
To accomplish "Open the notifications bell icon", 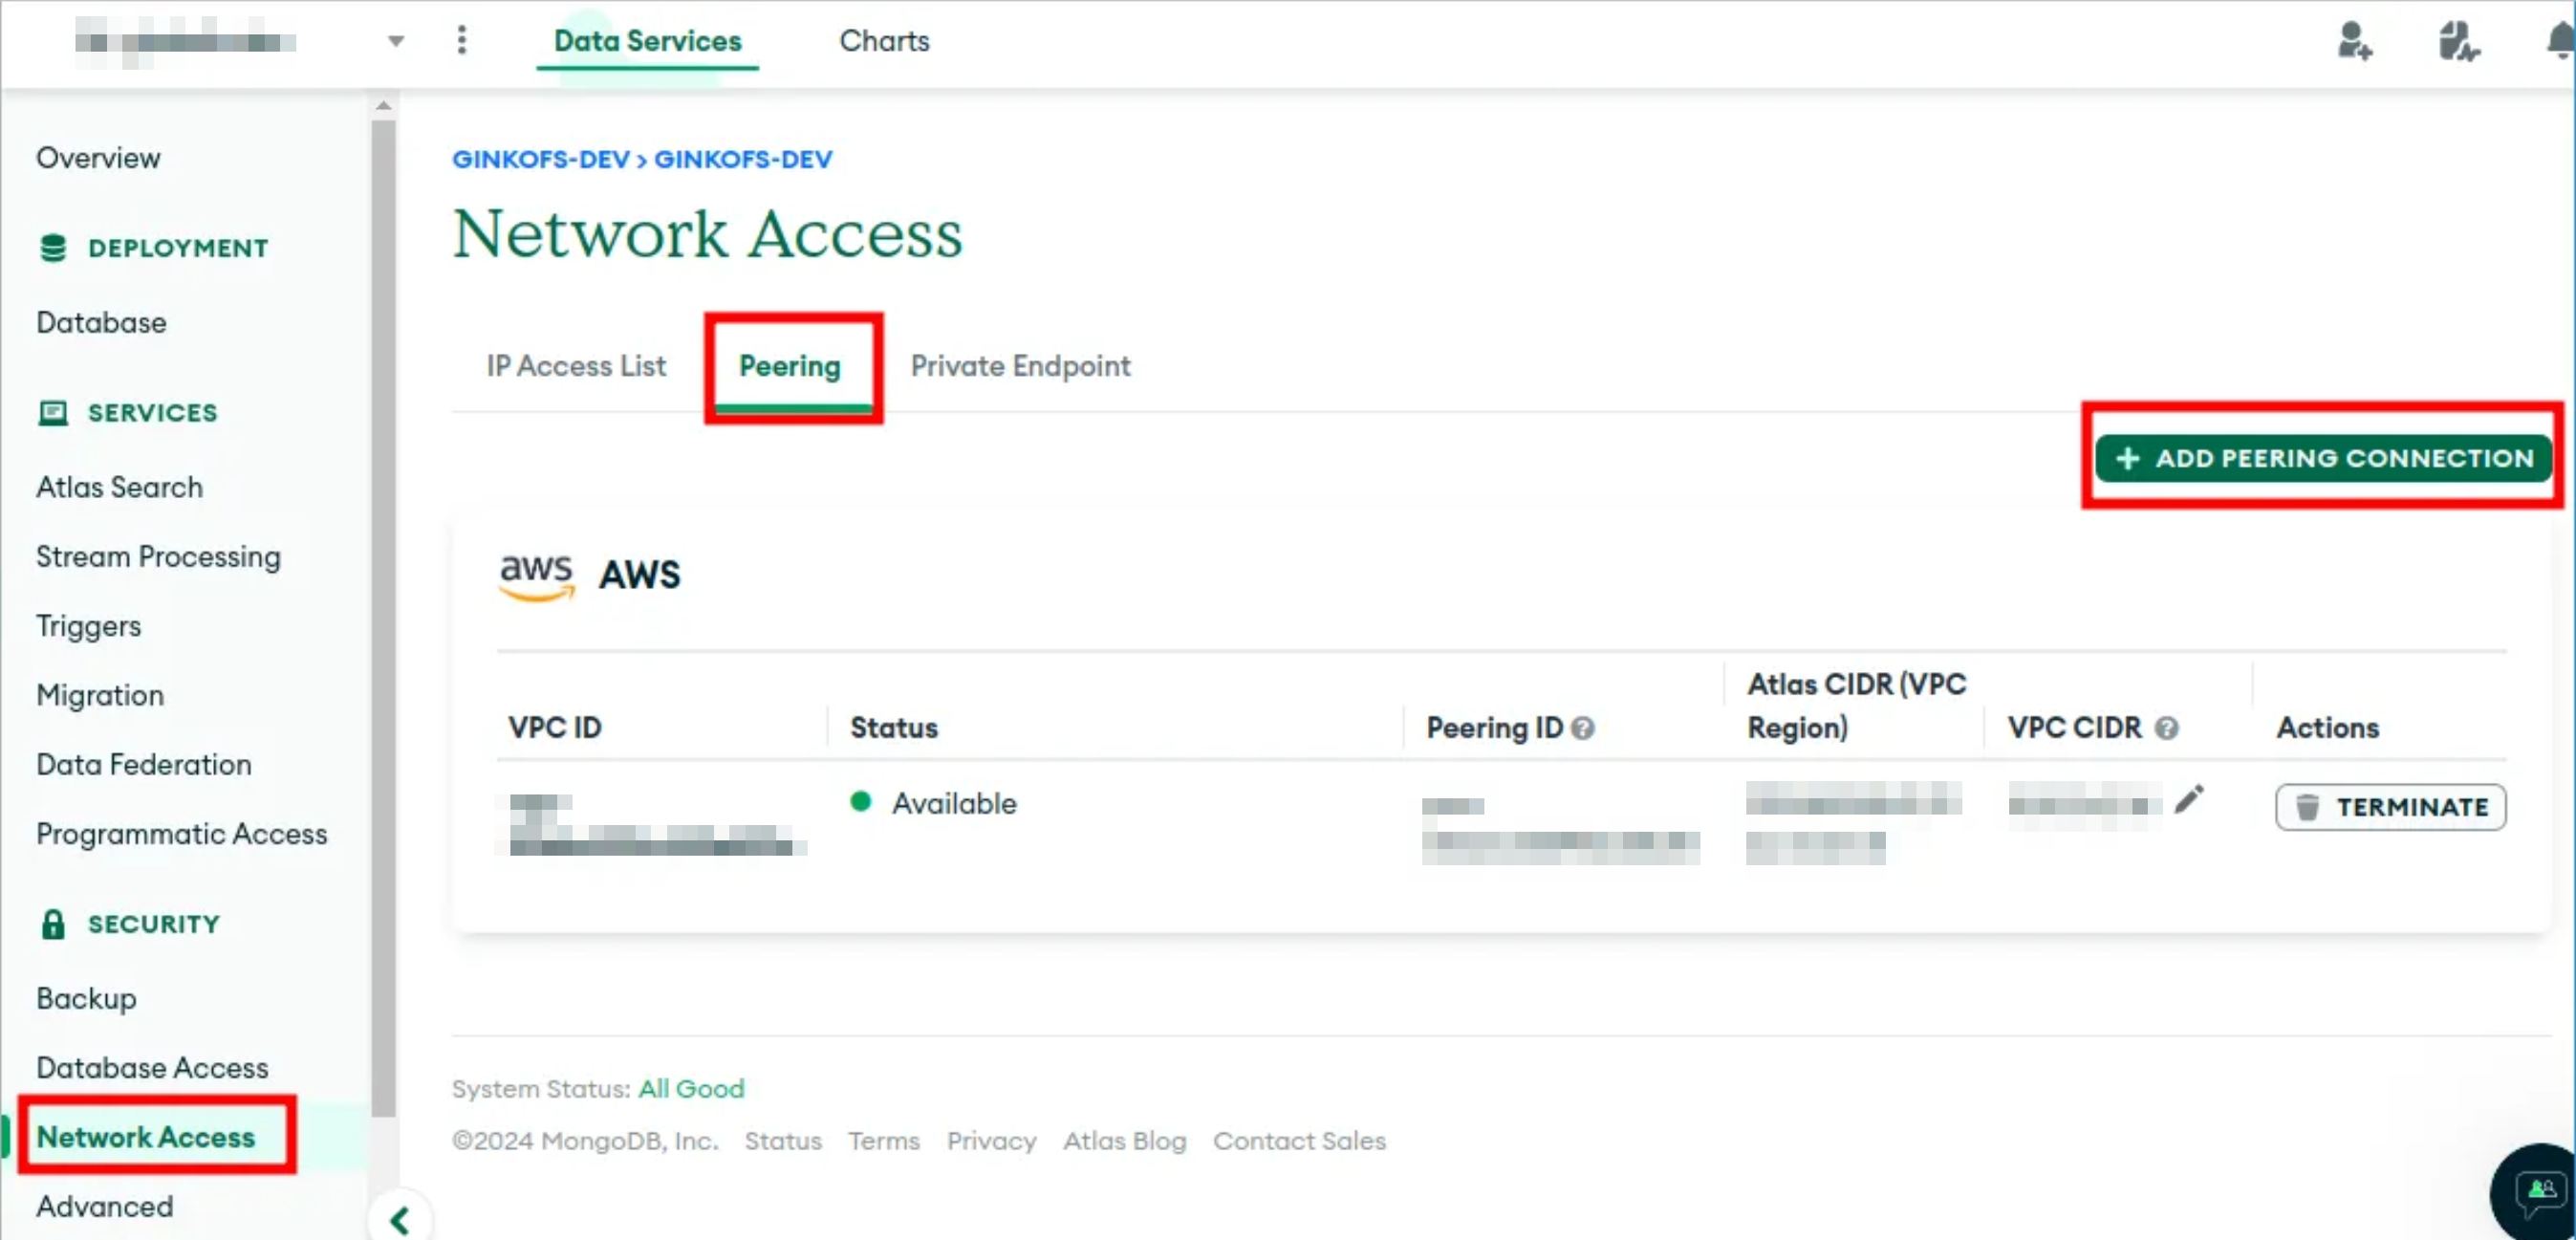I will (2562, 42).
